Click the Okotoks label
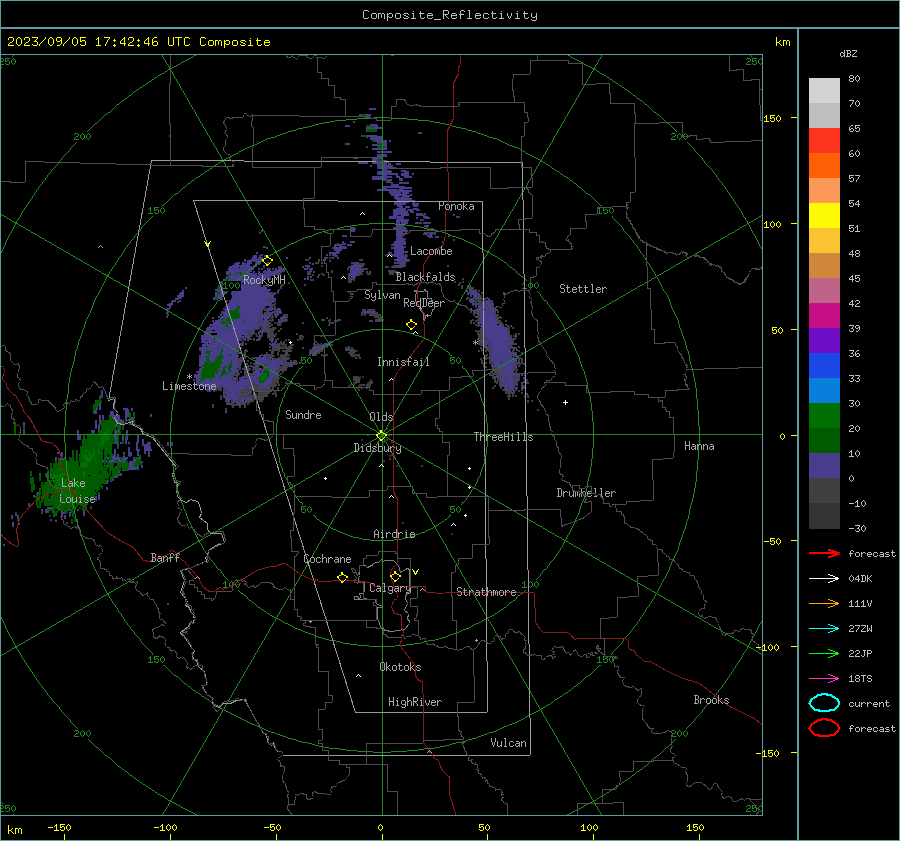900x841 pixels. point(400,667)
